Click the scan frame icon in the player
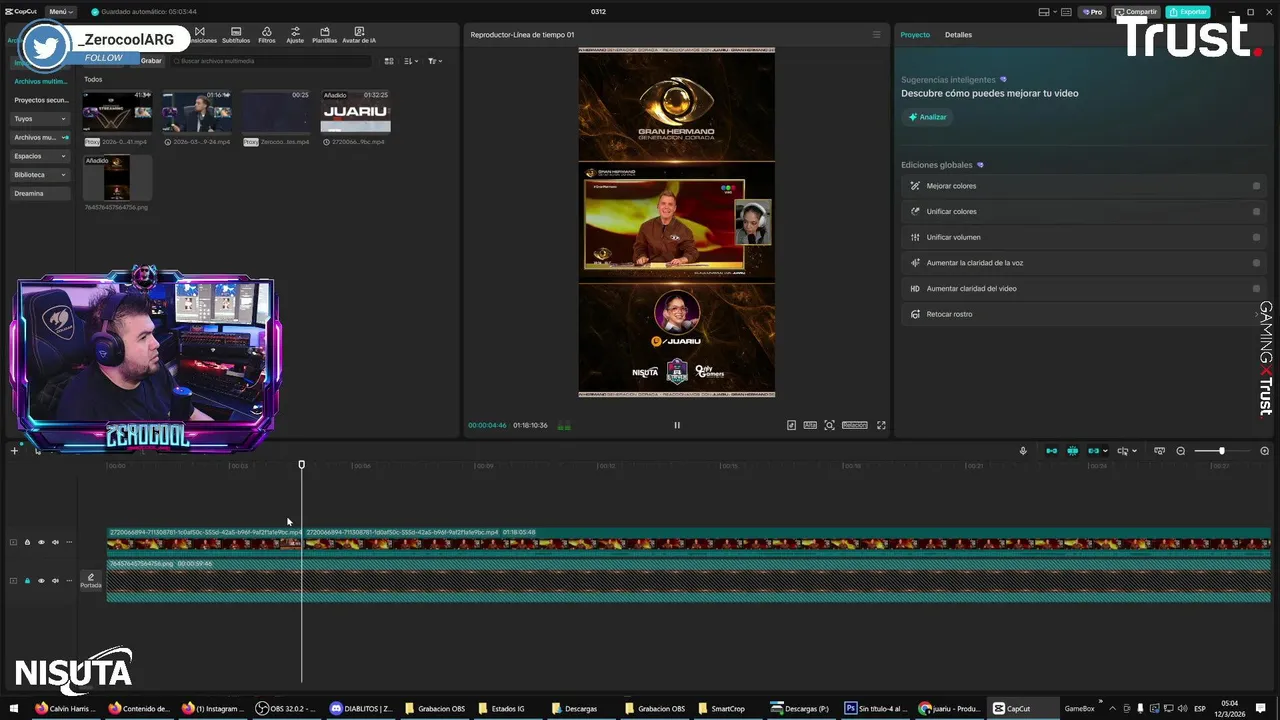 click(x=829, y=425)
